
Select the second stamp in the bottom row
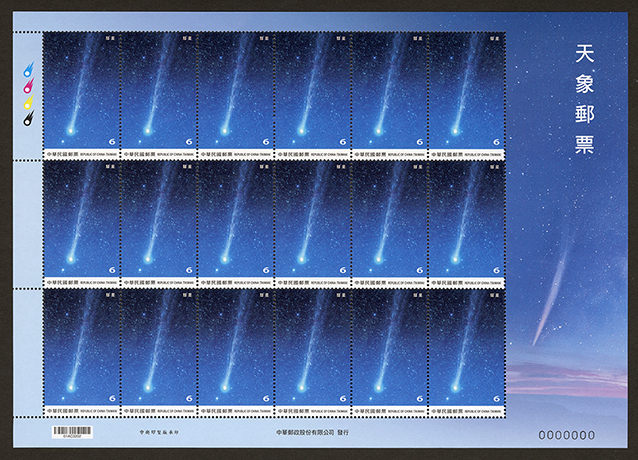(x=158, y=353)
